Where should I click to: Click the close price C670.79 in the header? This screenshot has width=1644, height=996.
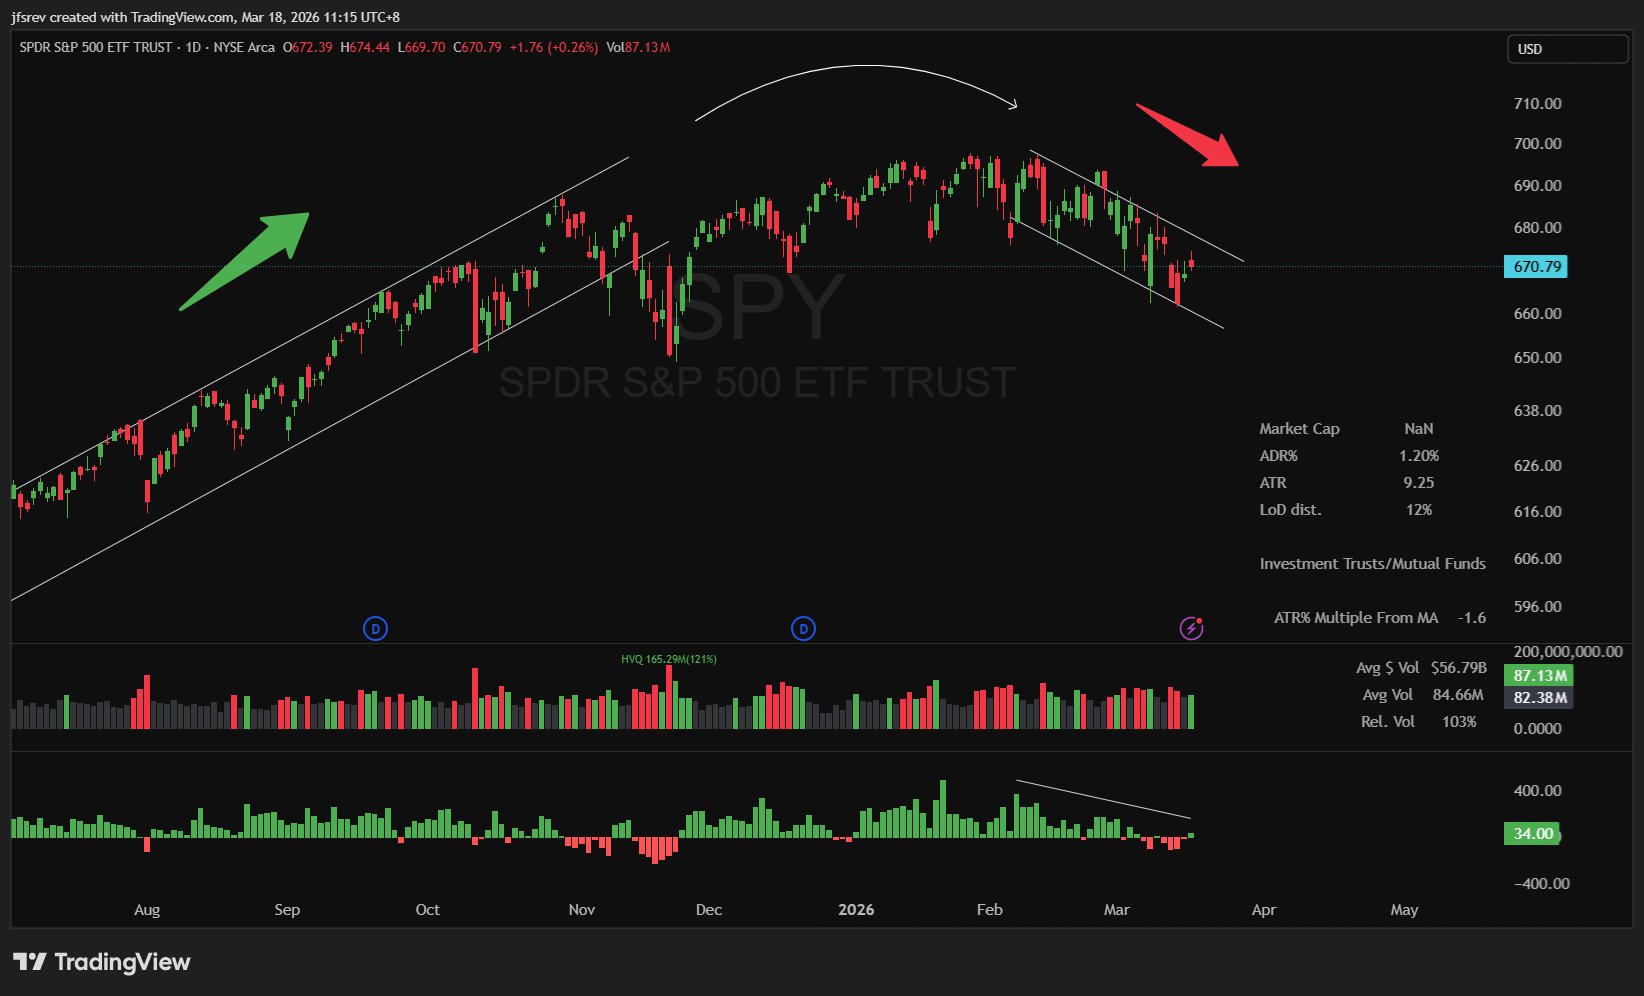pos(478,47)
